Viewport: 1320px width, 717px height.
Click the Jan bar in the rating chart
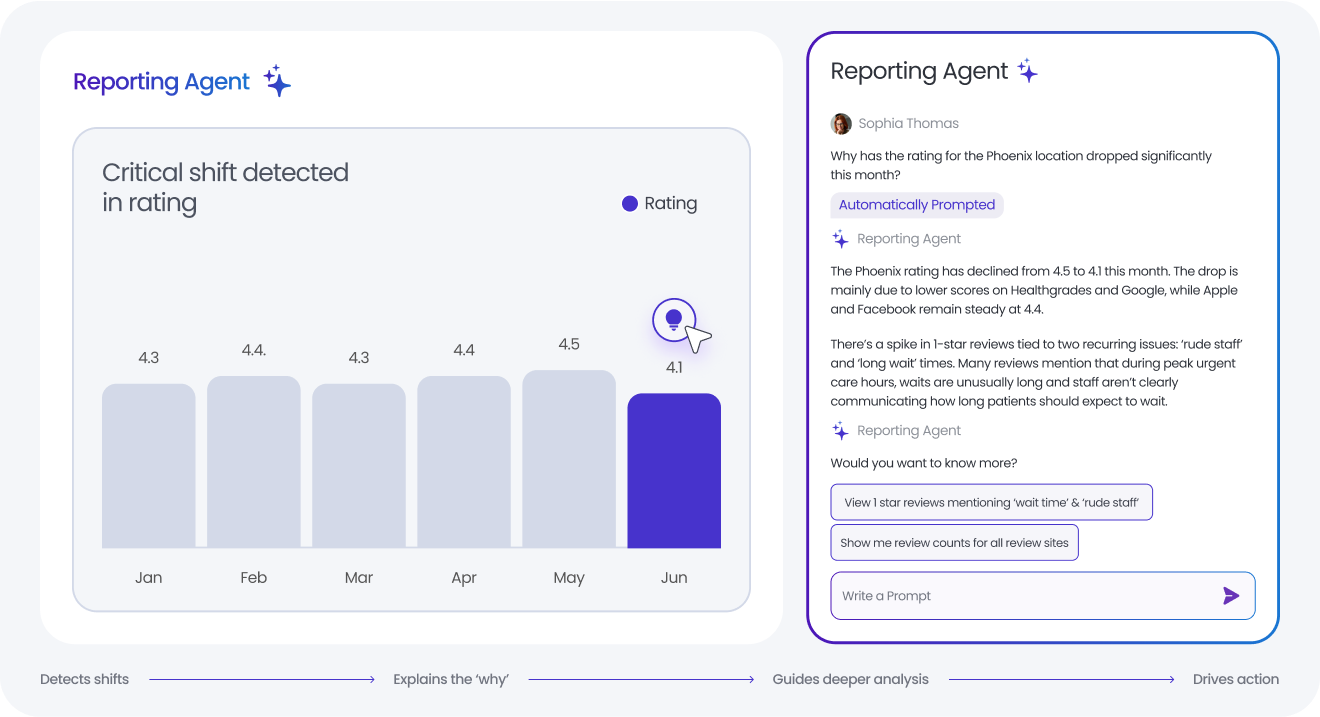[x=149, y=466]
